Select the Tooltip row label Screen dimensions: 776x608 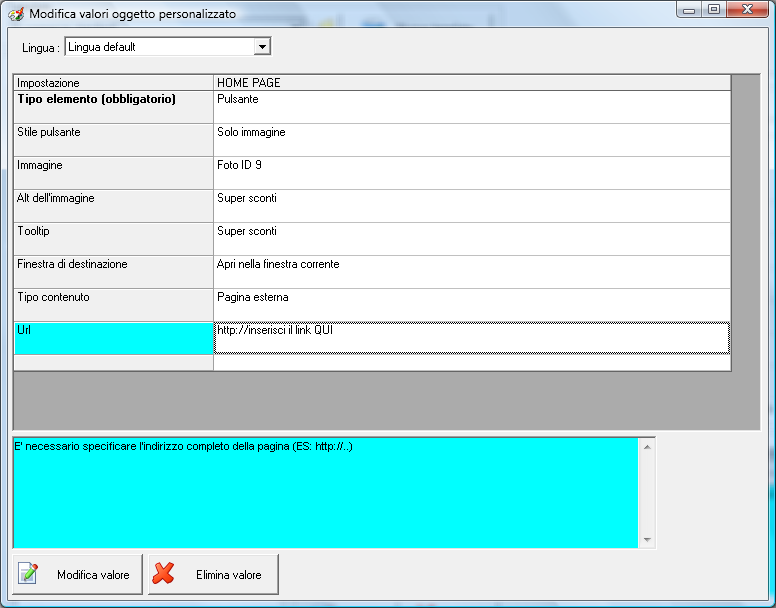pyautogui.click(x=114, y=239)
